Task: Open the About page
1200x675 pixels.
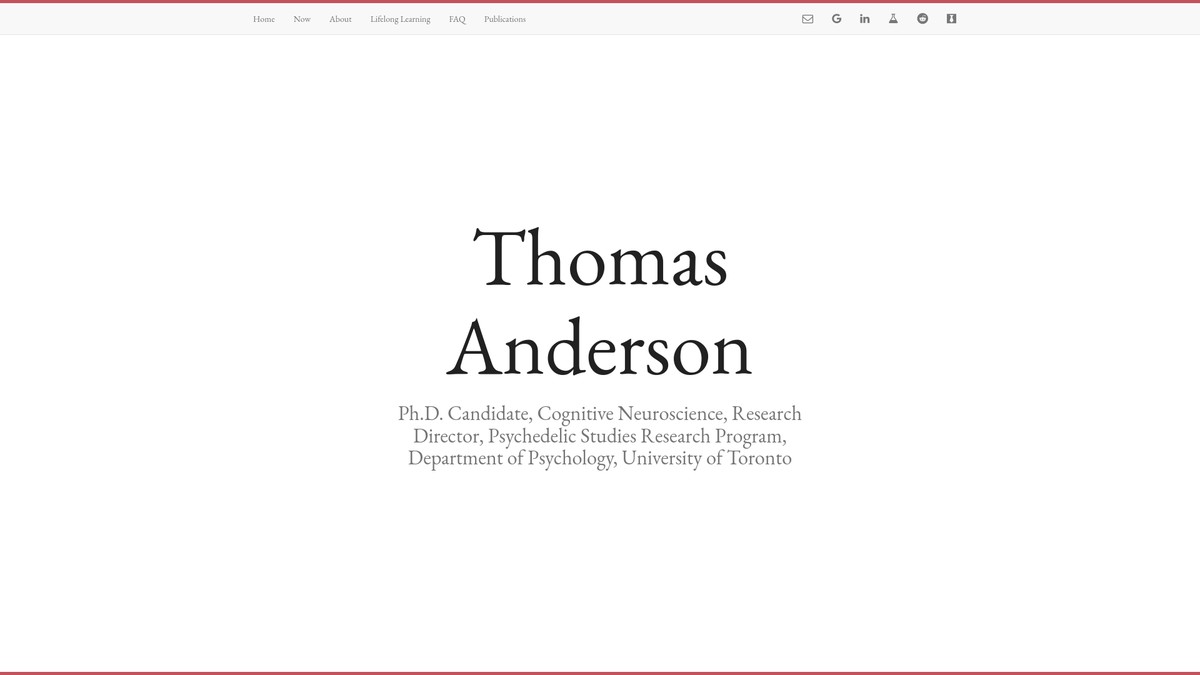Action: 340,19
